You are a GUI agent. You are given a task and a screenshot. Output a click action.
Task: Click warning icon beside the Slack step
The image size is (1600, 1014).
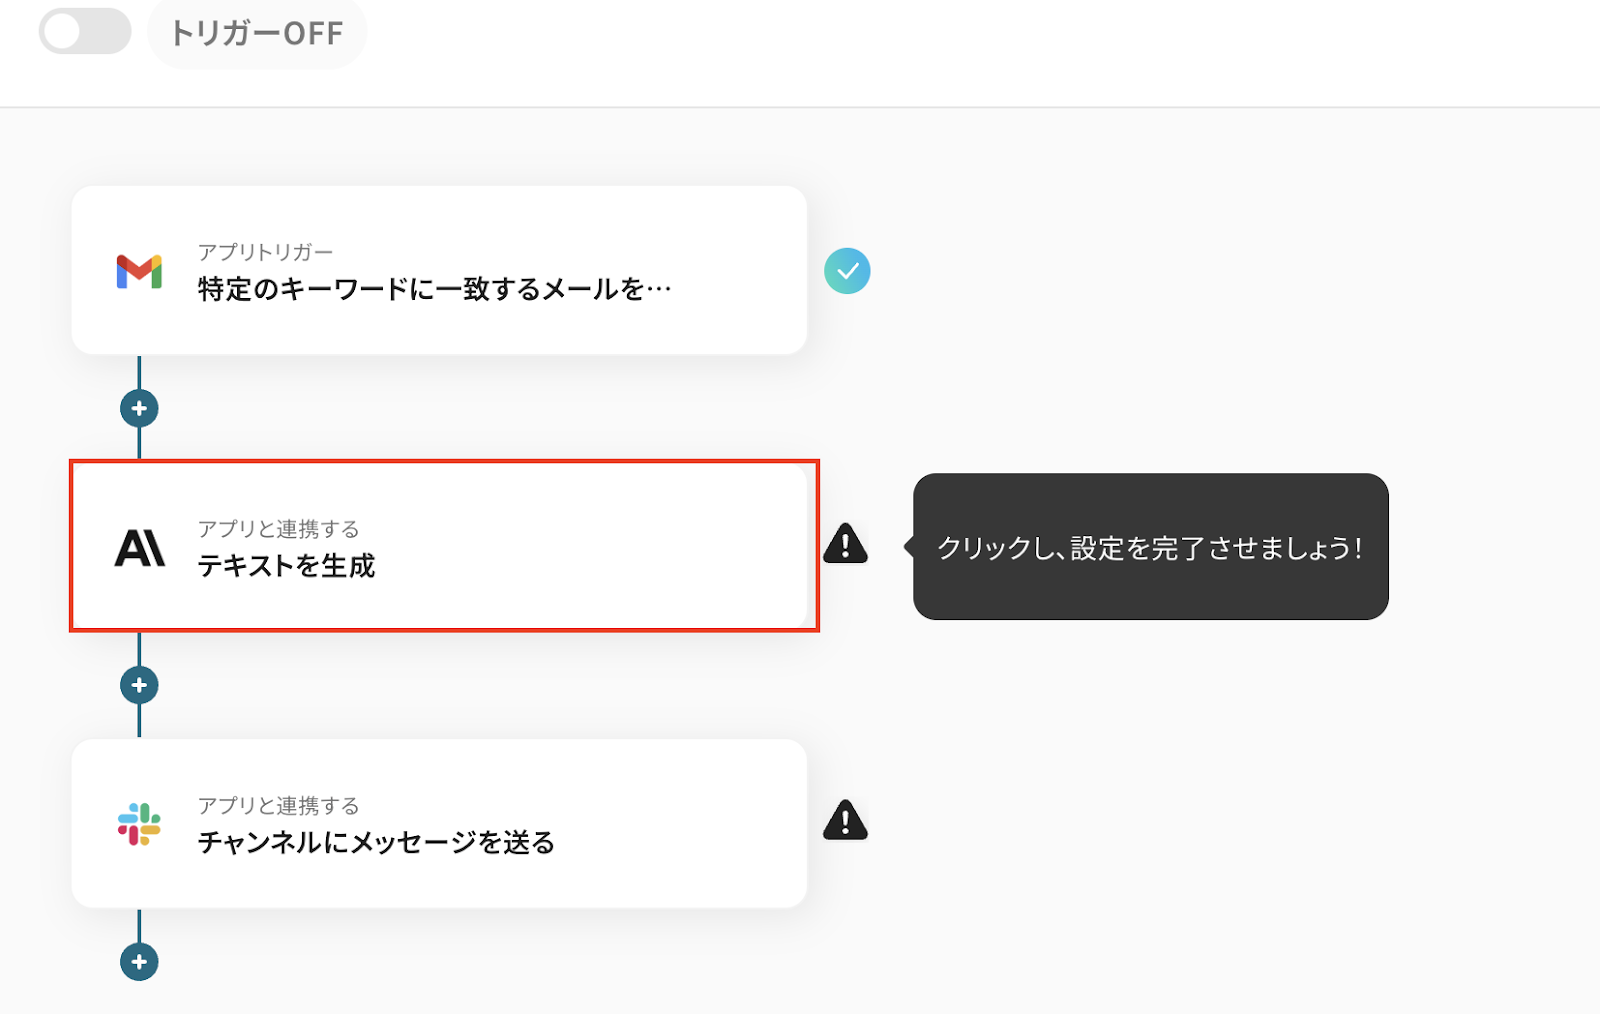(x=845, y=821)
